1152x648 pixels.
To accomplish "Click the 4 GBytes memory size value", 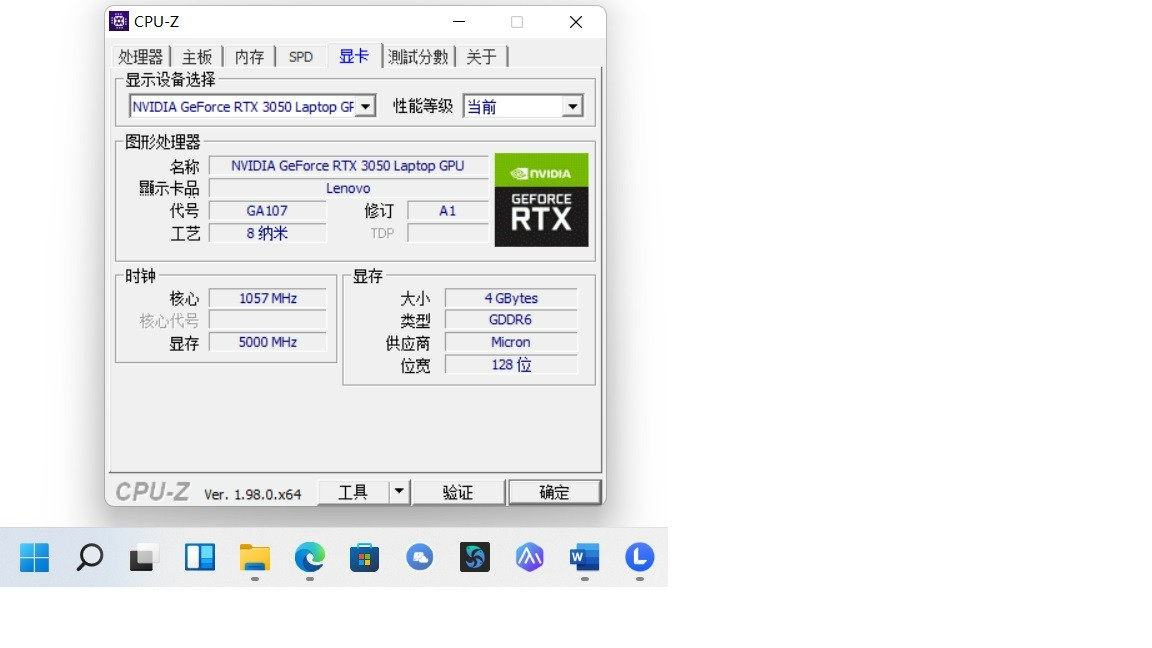I will tap(511, 298).
